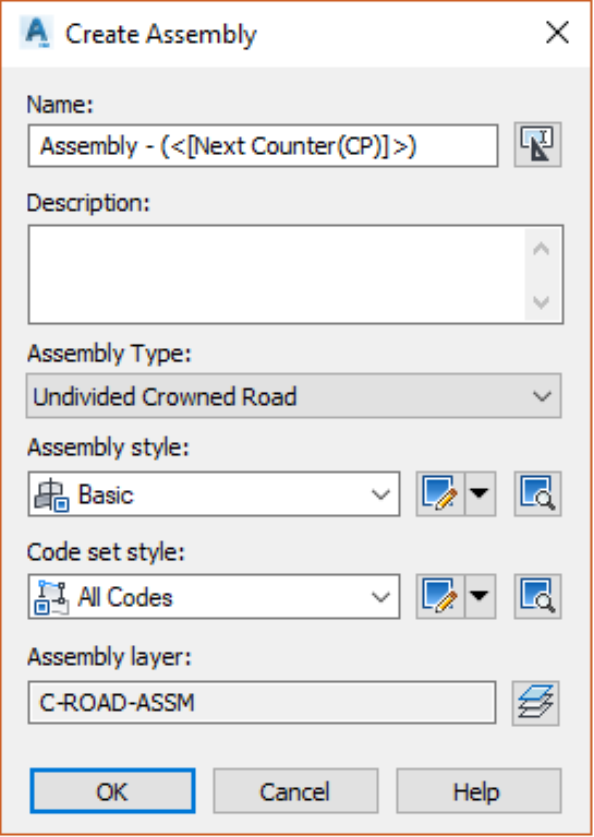The width and height of the screenshot is (594, 837).
Task: Open Assembly style edit options arrow
Action: (480, 494)
